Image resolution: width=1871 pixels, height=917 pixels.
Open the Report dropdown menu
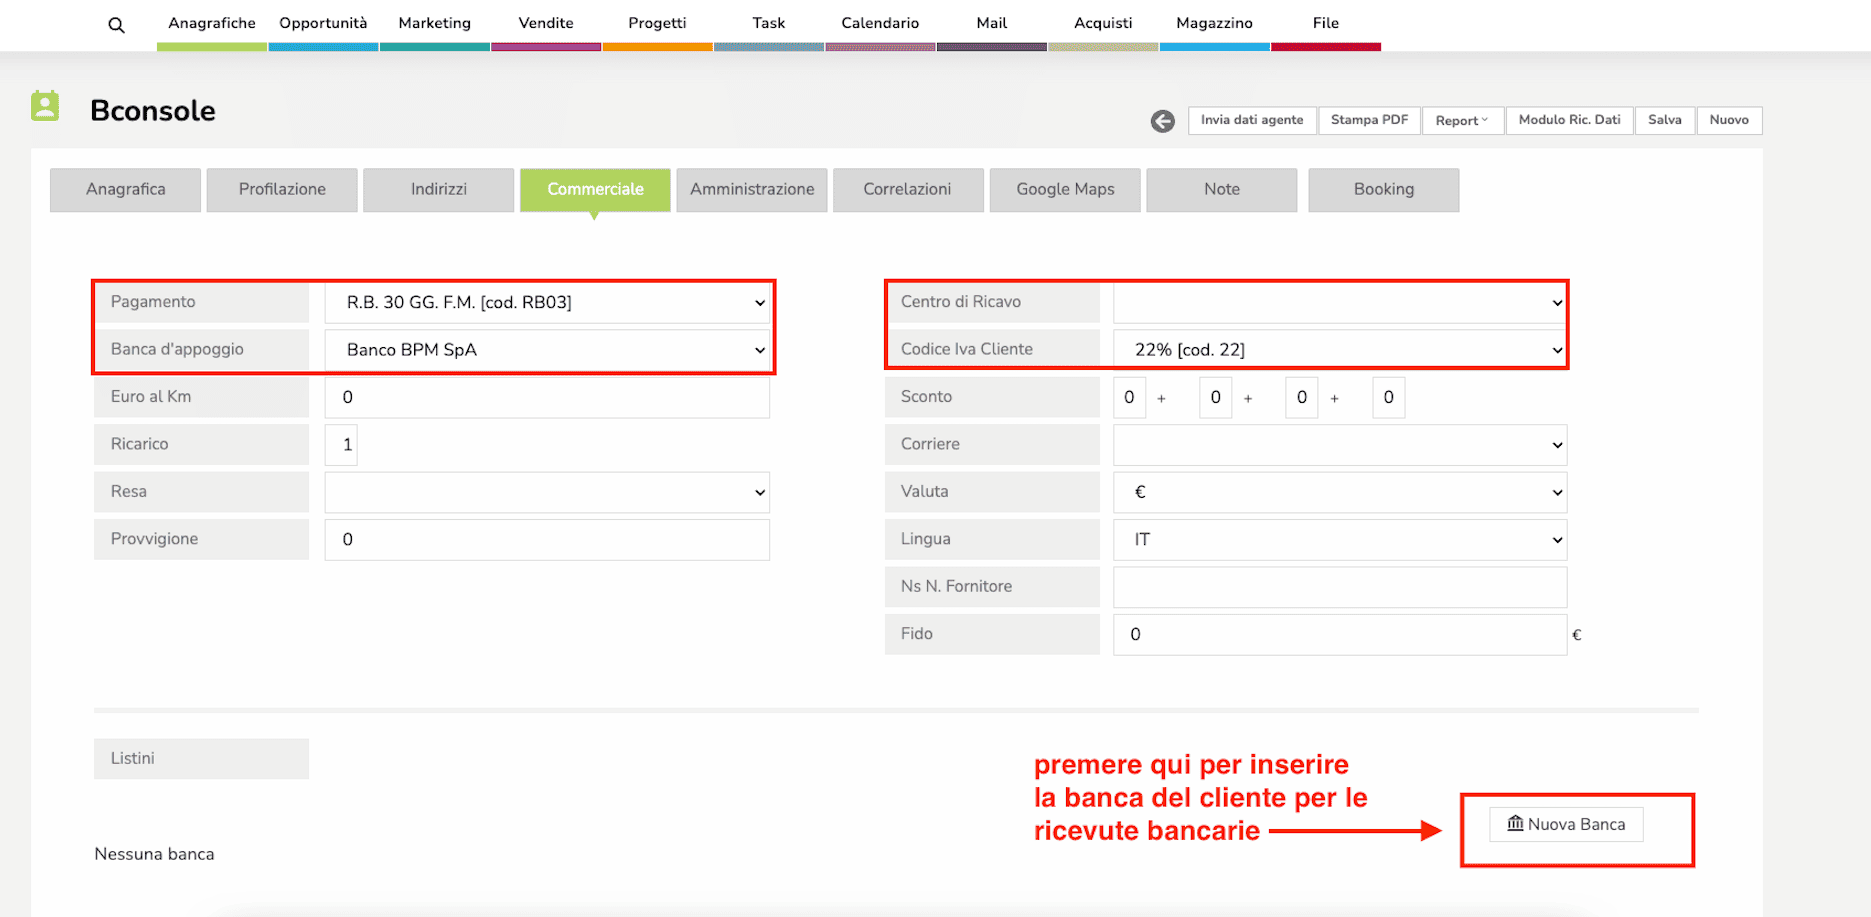pos(1461,120)
